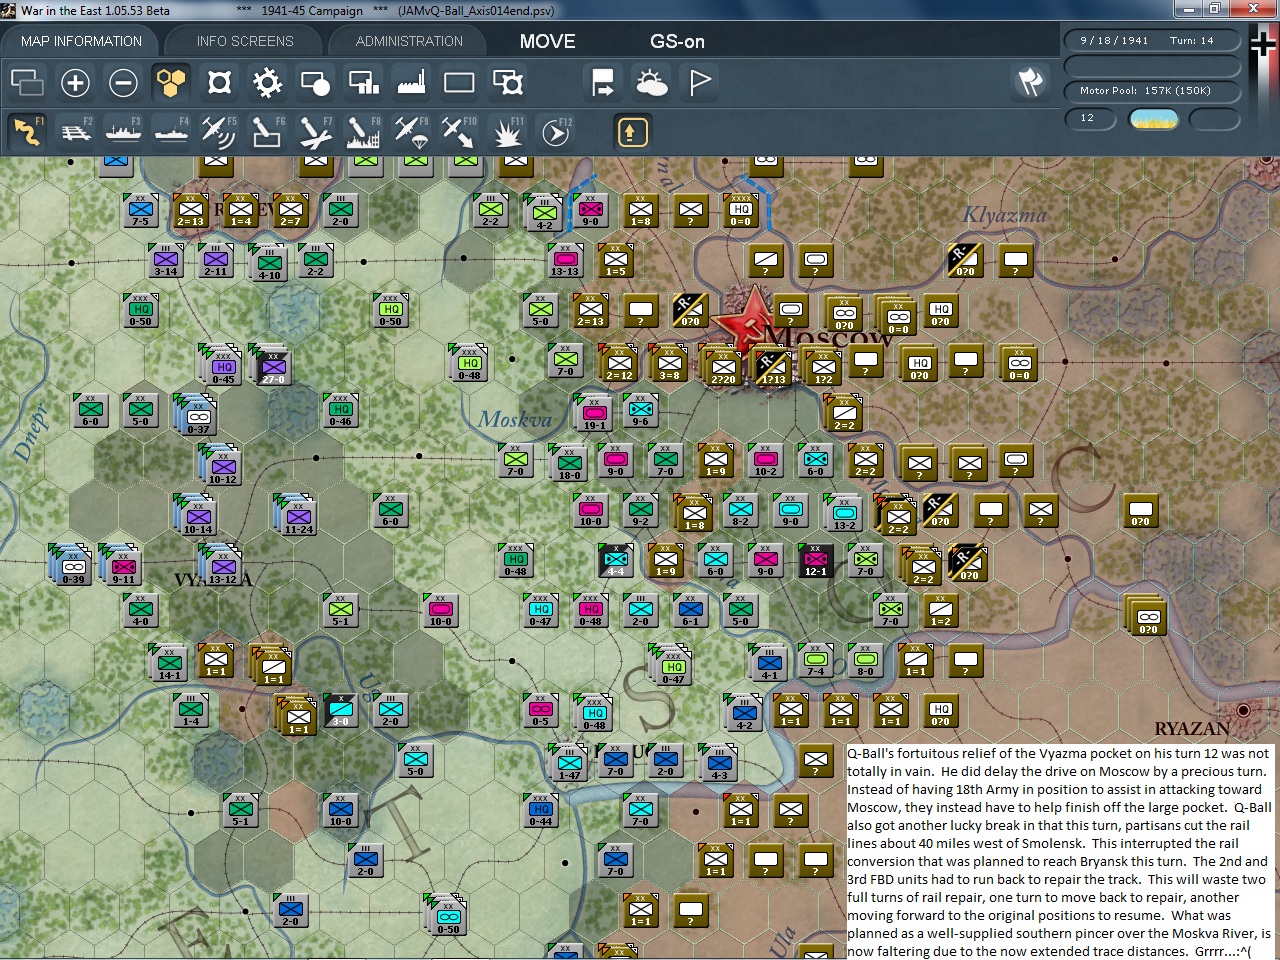Image resolution: width=1280 pixels, height=960 pixels.
Task: Click the empty rectangle toolbar icon
Action: coord(459,82)
